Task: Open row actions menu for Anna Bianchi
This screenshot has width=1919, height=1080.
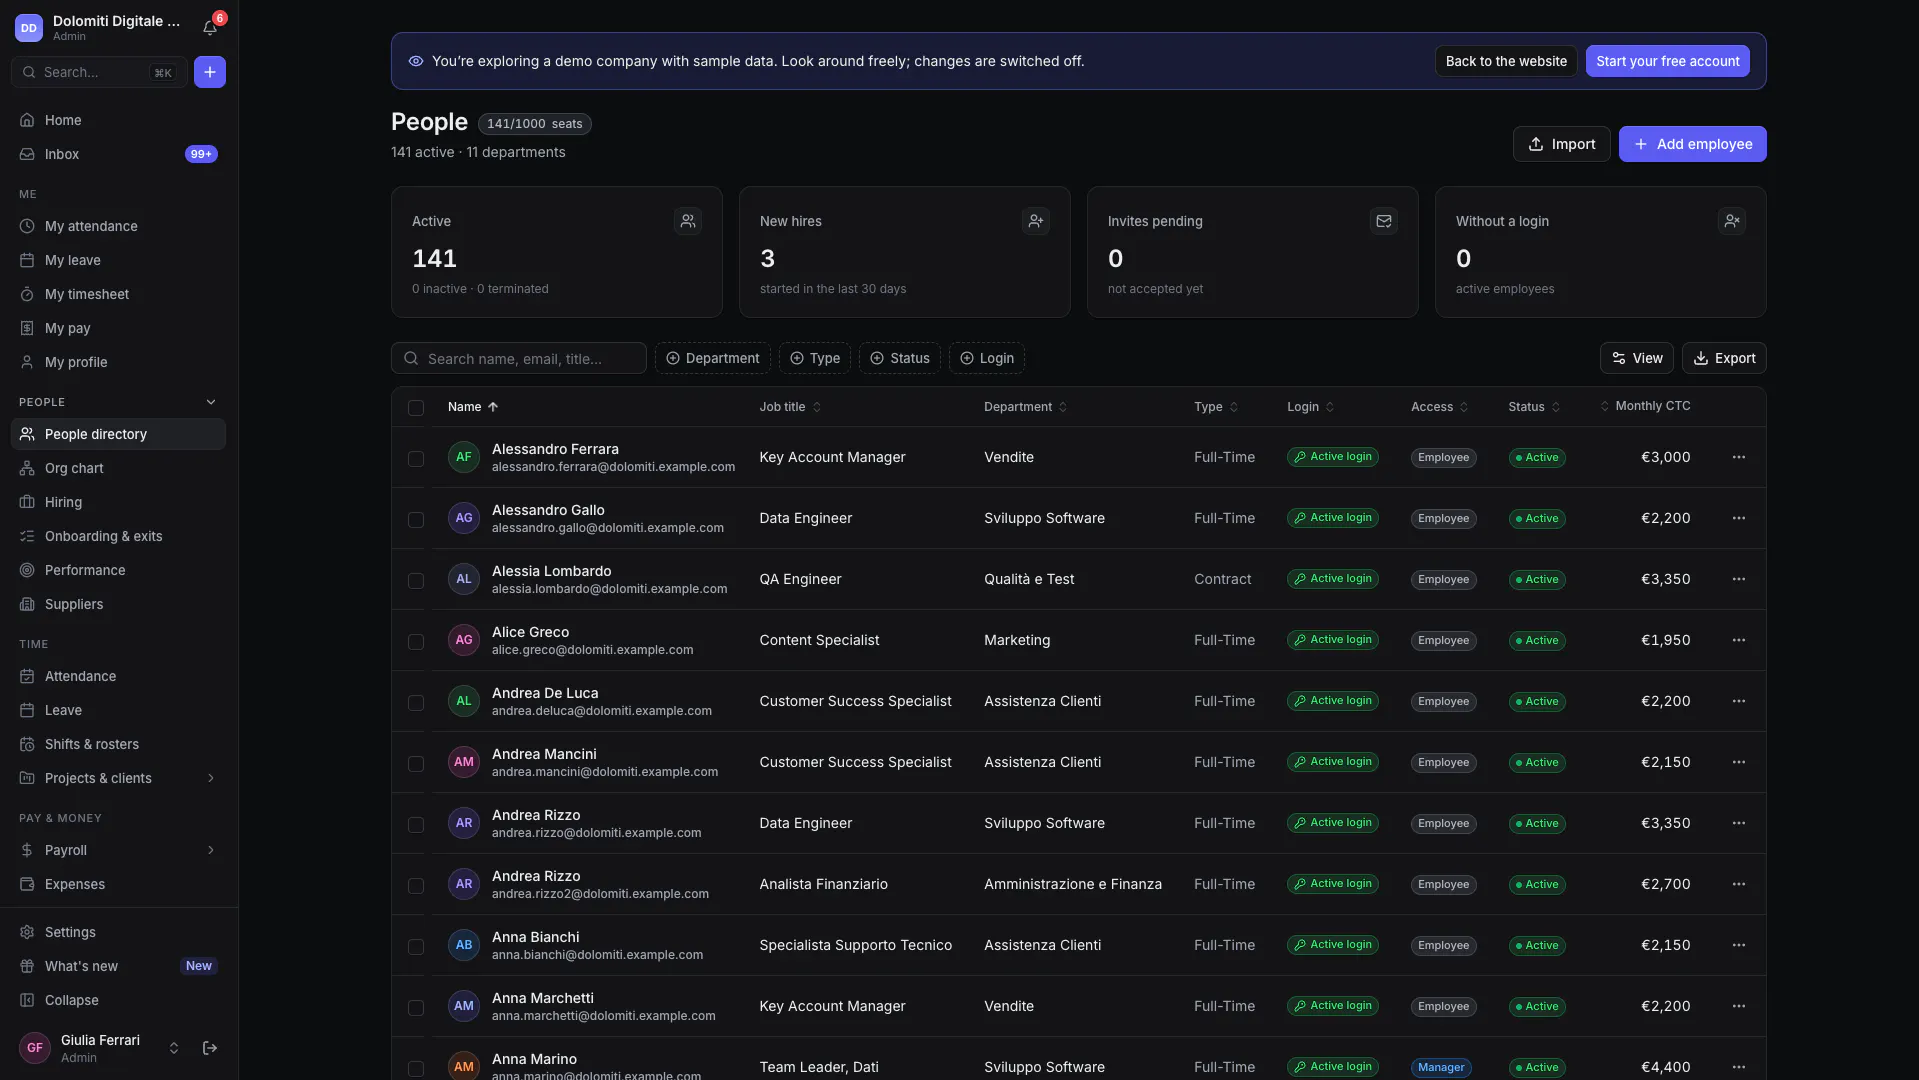Action: point(1739,945)
